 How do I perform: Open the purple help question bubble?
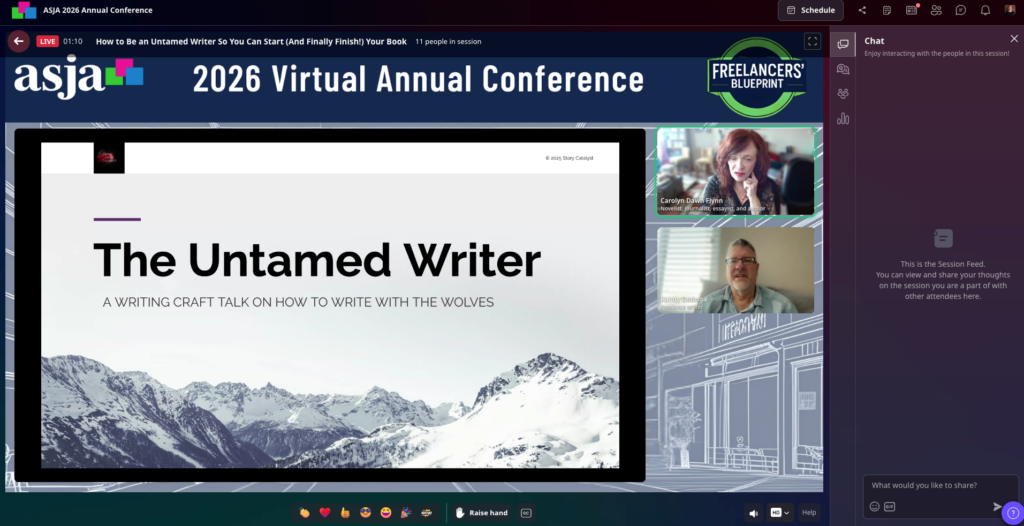click(1013, 513)
